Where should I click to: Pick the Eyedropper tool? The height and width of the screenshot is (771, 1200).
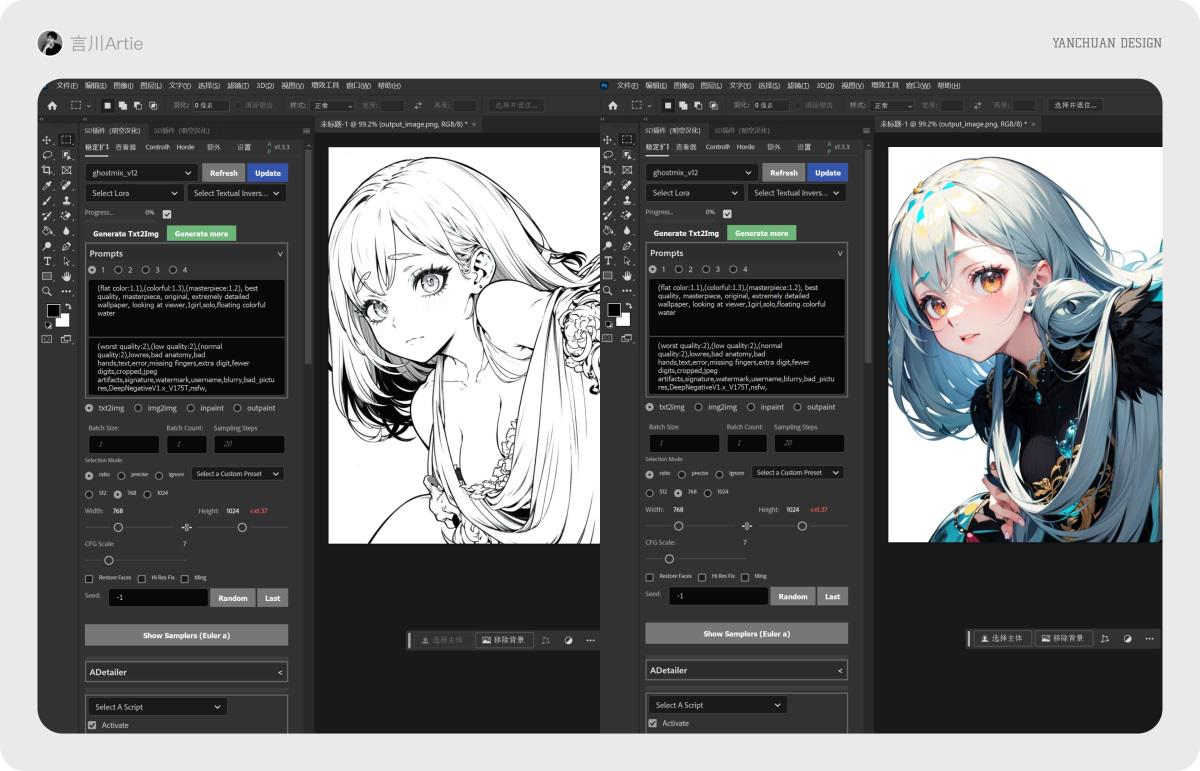pyautogui.click(x=45, y=184)
